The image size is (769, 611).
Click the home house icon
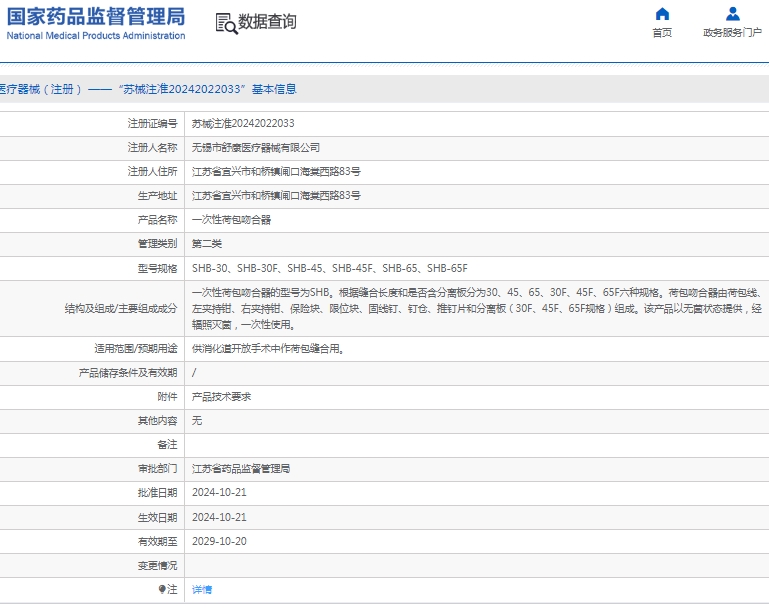click(x=662, y=14)
